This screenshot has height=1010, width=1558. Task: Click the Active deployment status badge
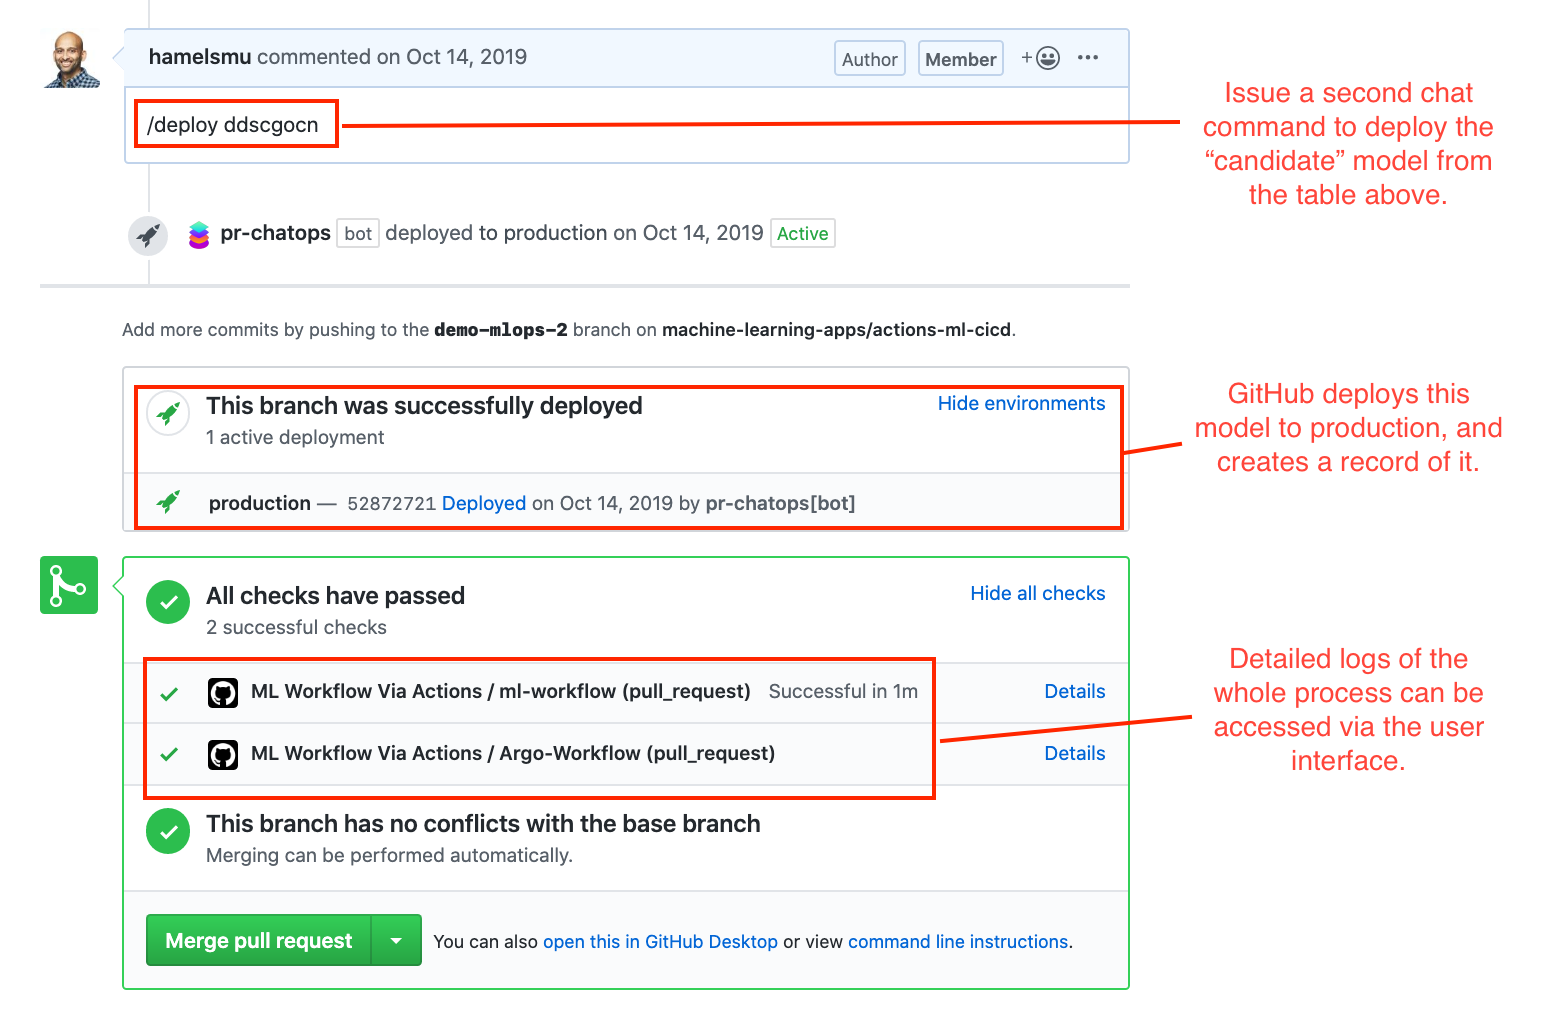(802, 234)
